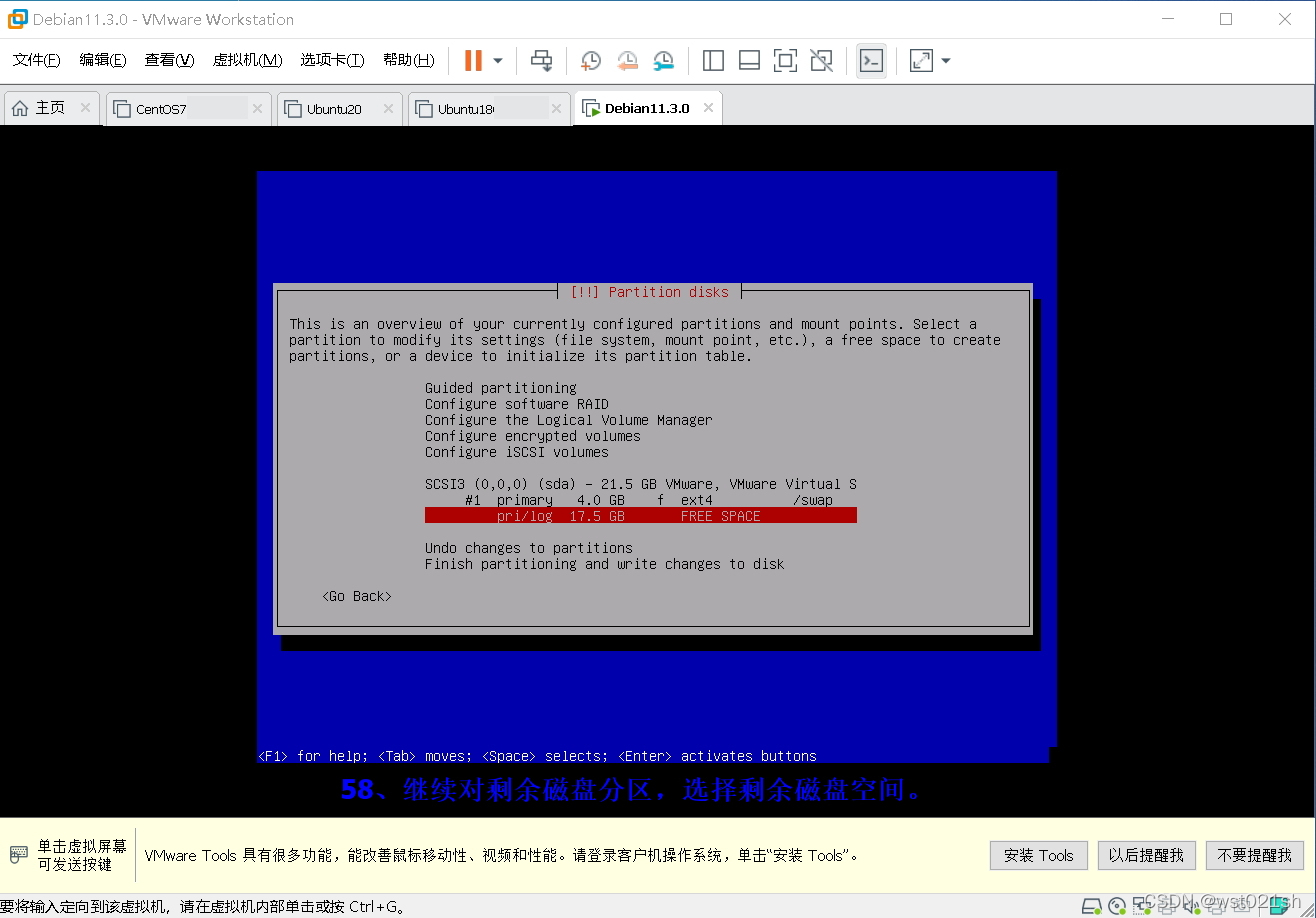Close the CentOS7 tab

(x=257, y=109)
